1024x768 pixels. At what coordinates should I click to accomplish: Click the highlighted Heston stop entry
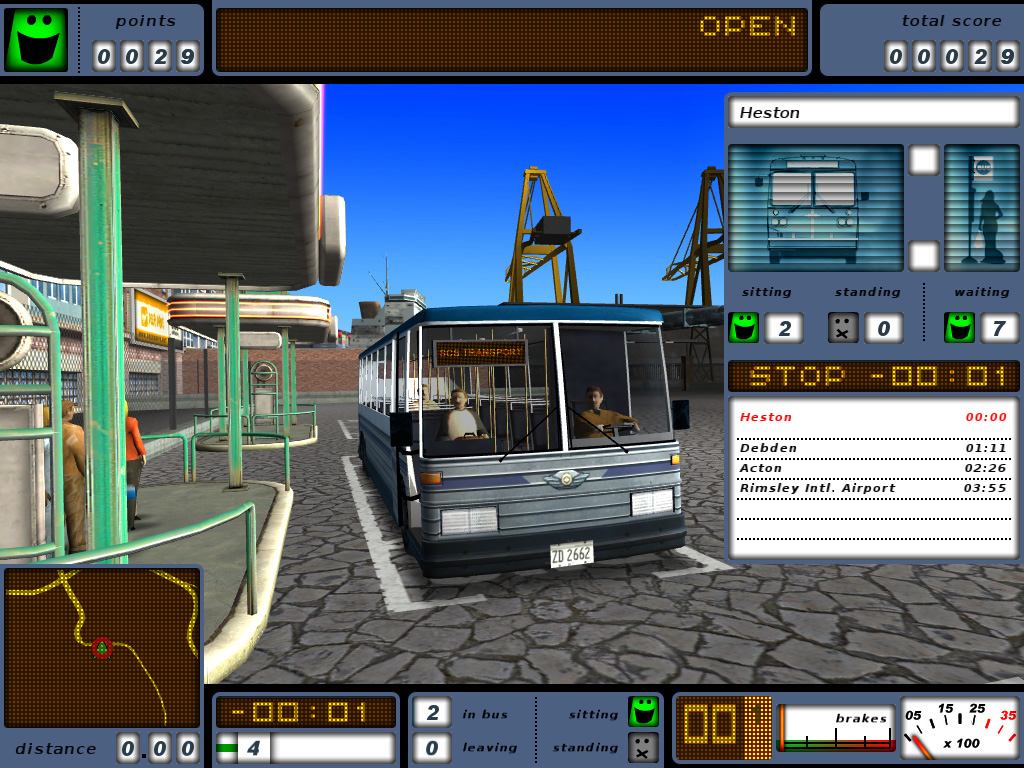(x=873, y=417)
